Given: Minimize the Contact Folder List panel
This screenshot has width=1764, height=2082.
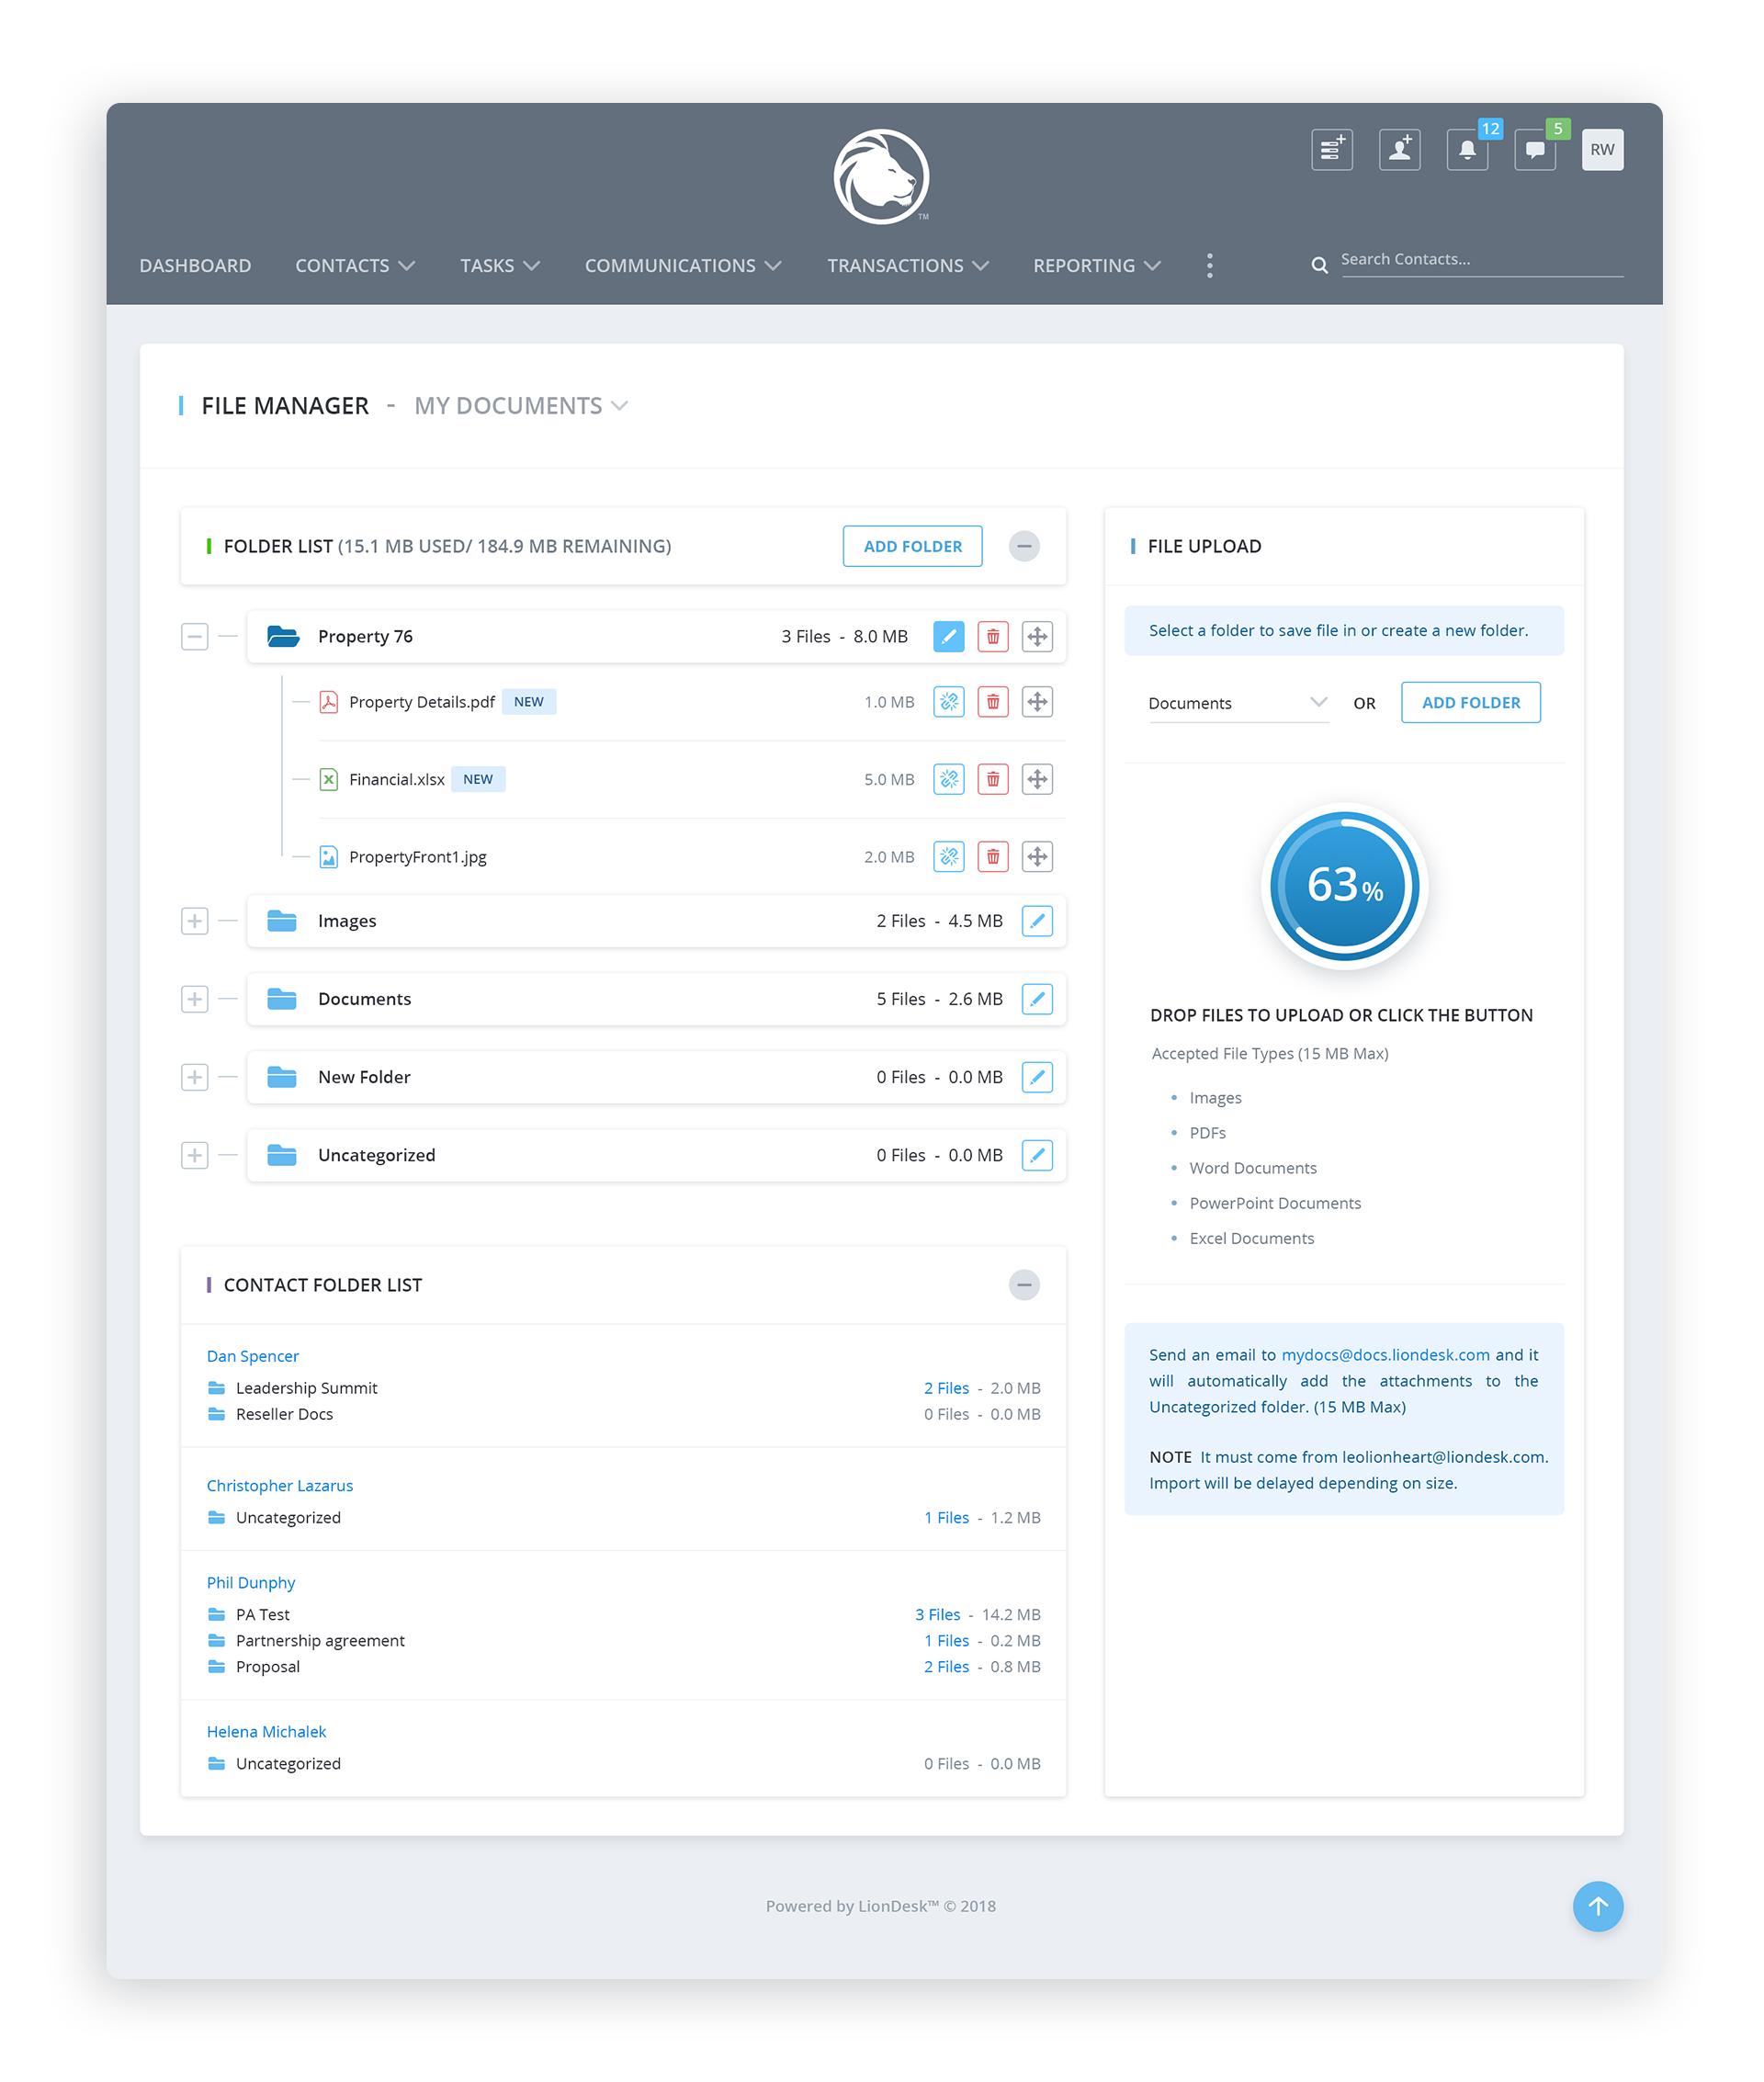Looking at the screenshot, I should coord(1024,1285).
